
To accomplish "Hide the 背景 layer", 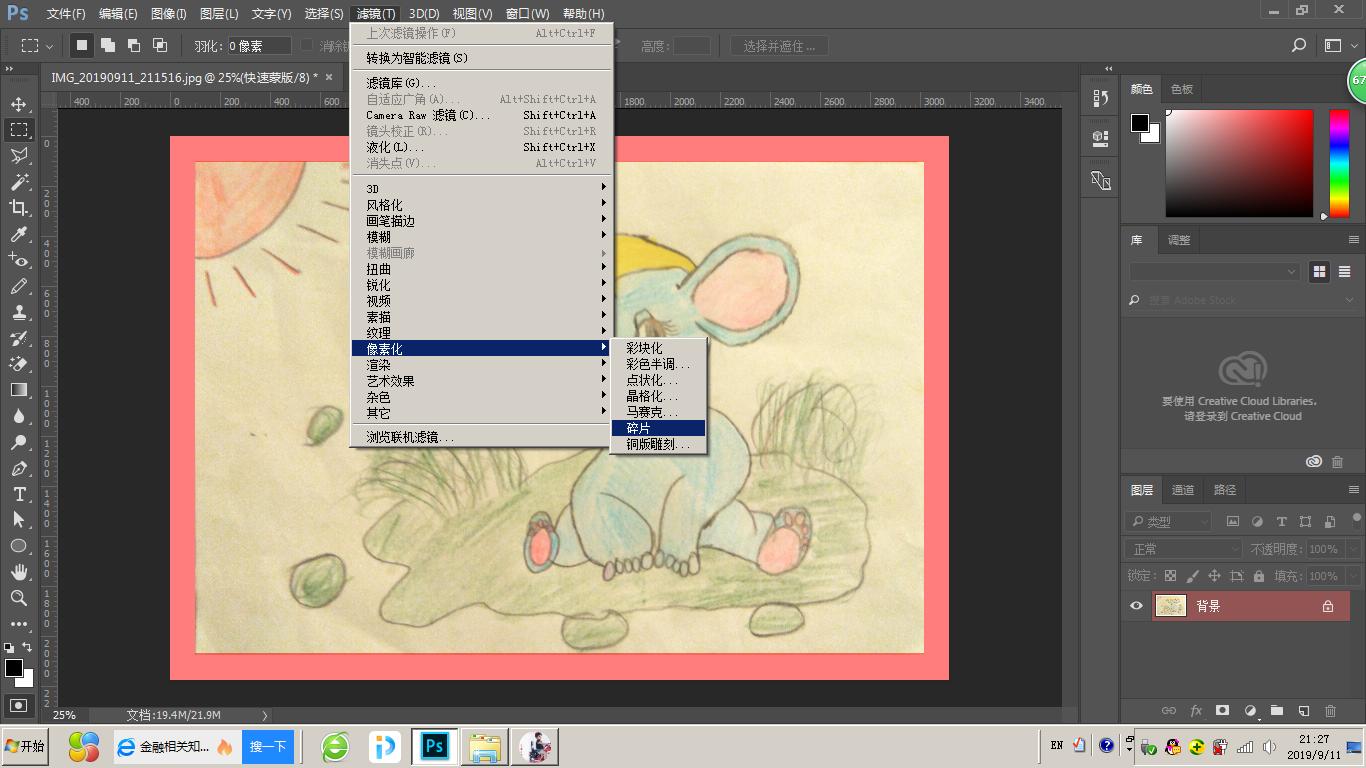I will coord(1137,605).
